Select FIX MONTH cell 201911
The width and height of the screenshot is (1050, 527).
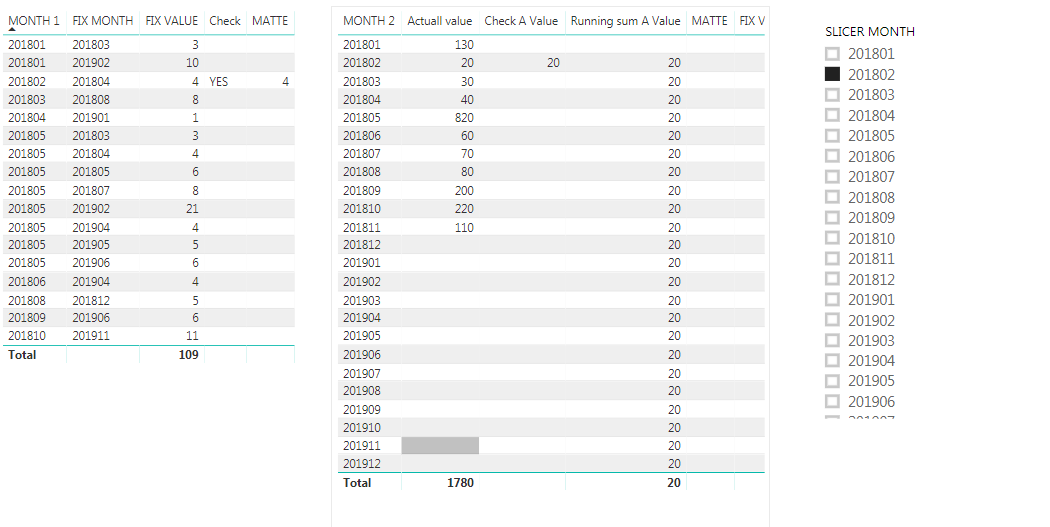(91, 335)
